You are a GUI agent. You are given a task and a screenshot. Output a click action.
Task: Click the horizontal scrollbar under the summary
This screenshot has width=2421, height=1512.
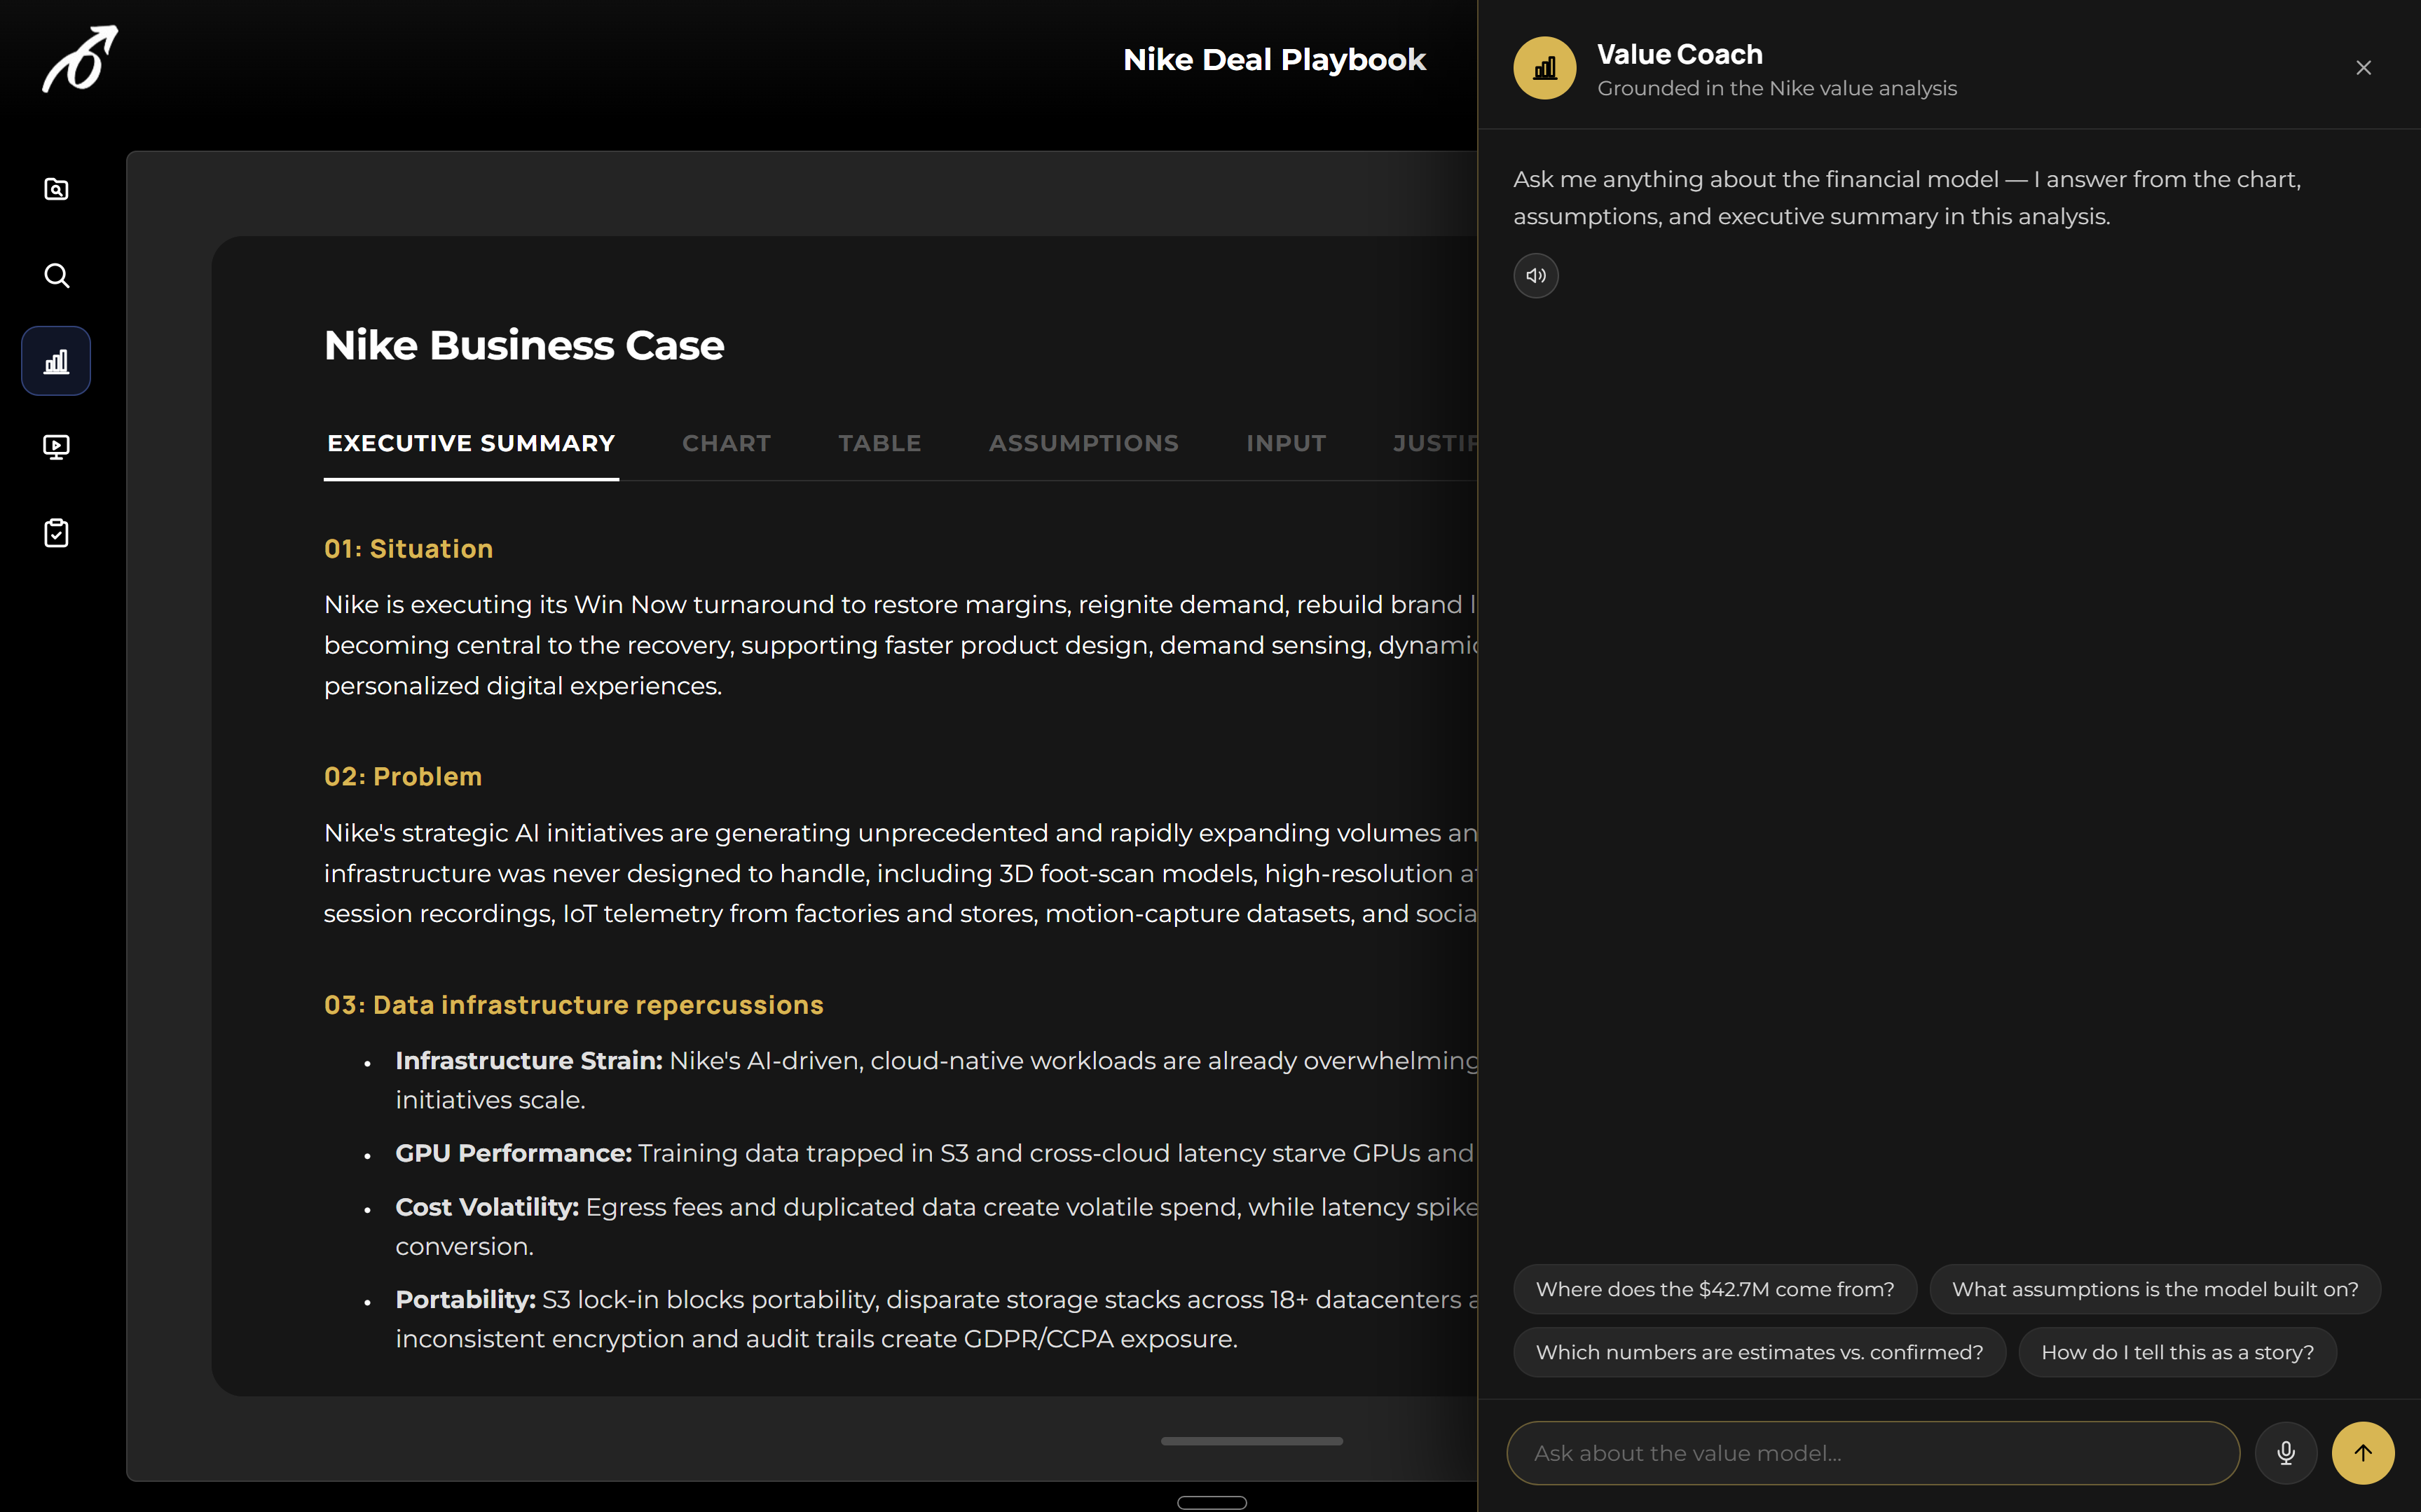[x=1251, y=1441]
